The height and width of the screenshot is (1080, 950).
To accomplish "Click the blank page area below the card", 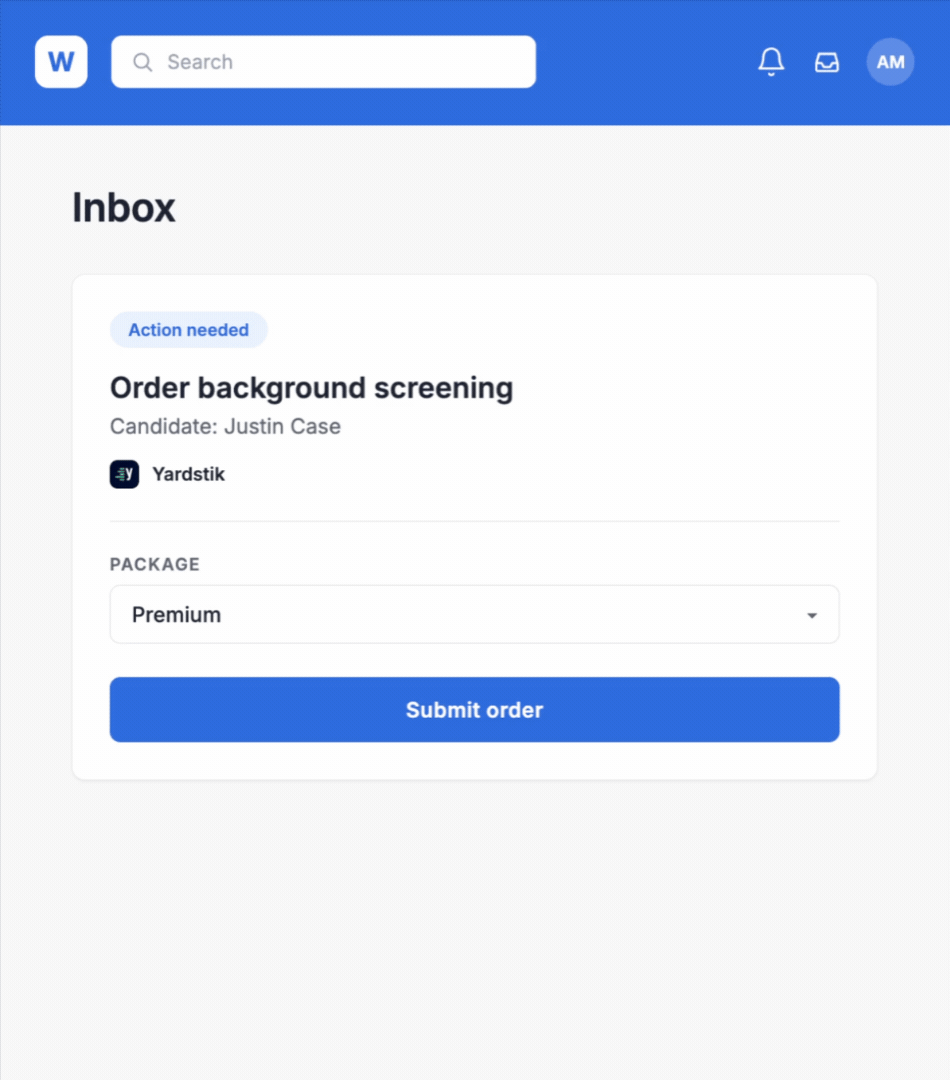I will 475,930.
